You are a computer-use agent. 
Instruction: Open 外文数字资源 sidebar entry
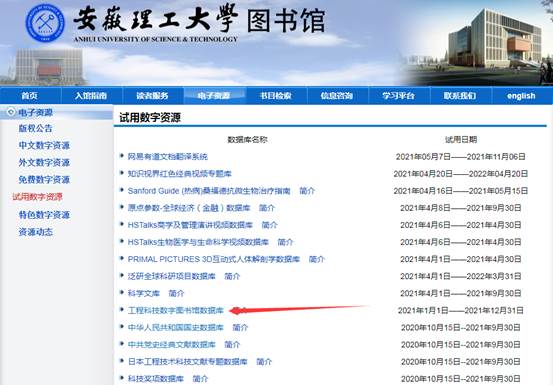pyautogui.click(x=44, y=163)
